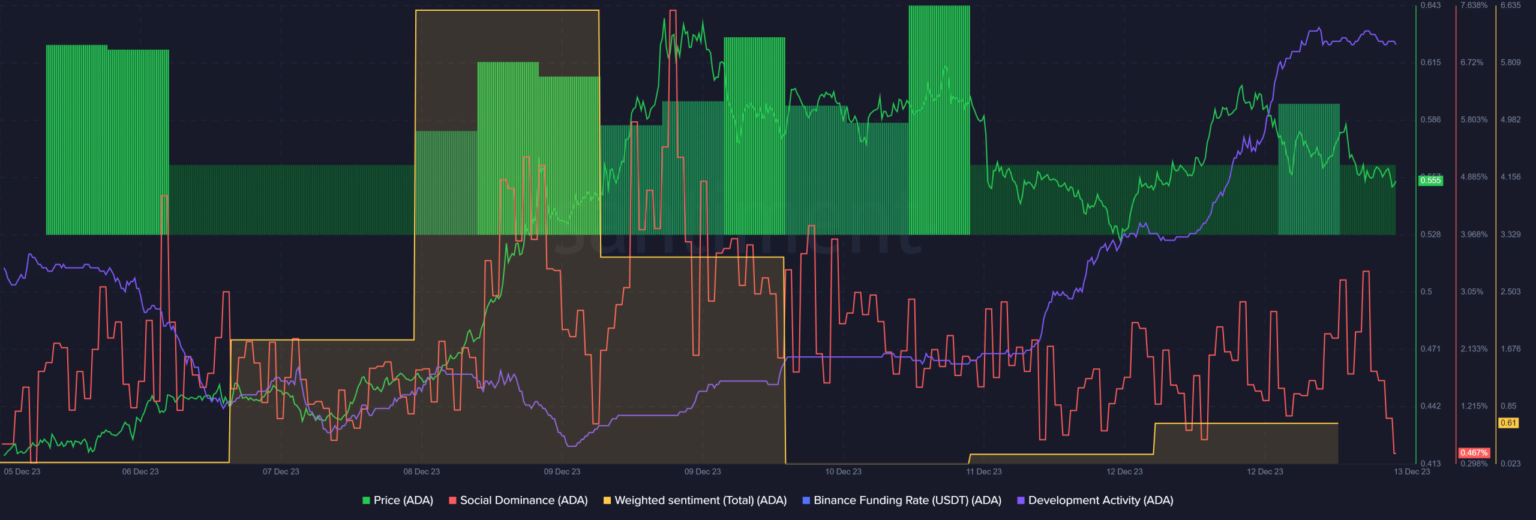
Task: Click the 0.643 top price axis value
Action: click(x=1430, y=6)
